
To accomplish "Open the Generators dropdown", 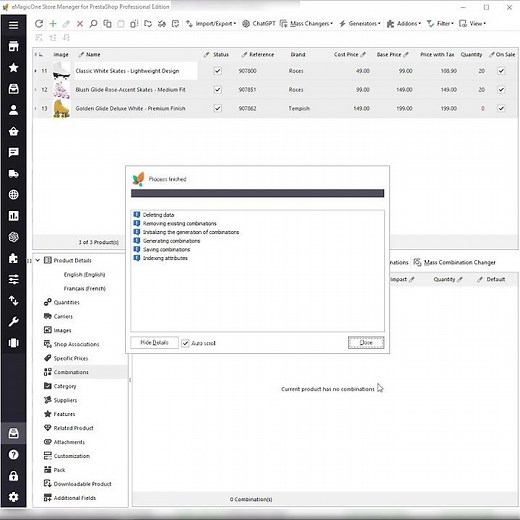I will pos(360,24).
